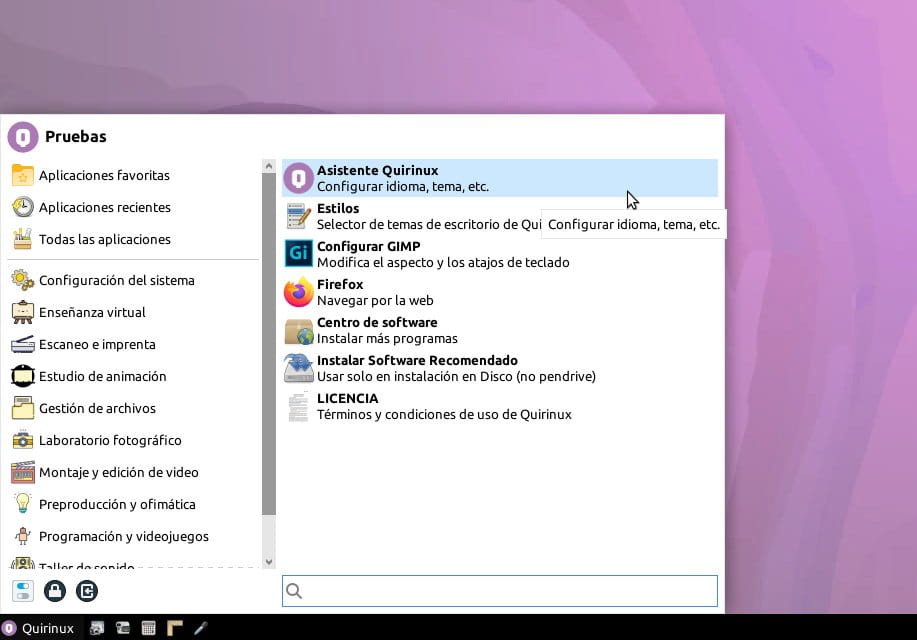Click the Laboratorio fotográfico category icon
The height and width of the screenshot is (640, 917).
[23, 440]
